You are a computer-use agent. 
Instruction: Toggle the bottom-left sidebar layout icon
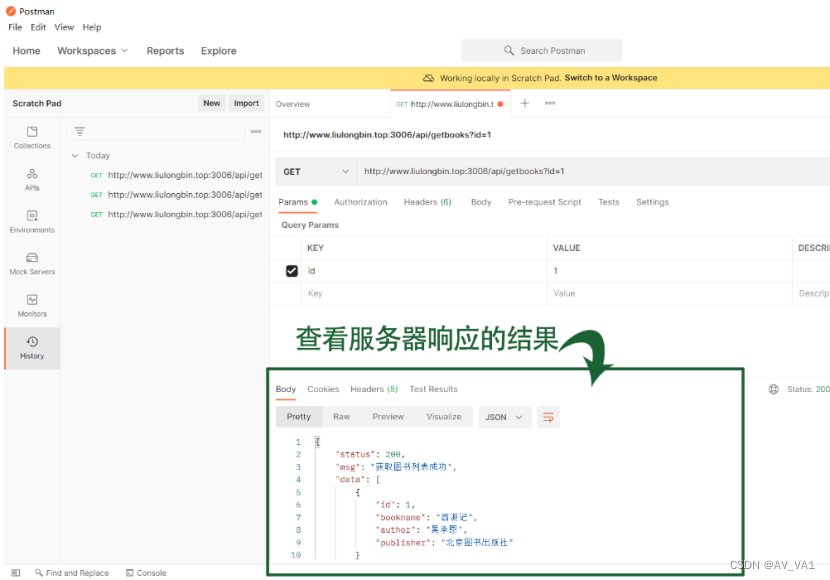pyautogui.click(x=15, y=573)
